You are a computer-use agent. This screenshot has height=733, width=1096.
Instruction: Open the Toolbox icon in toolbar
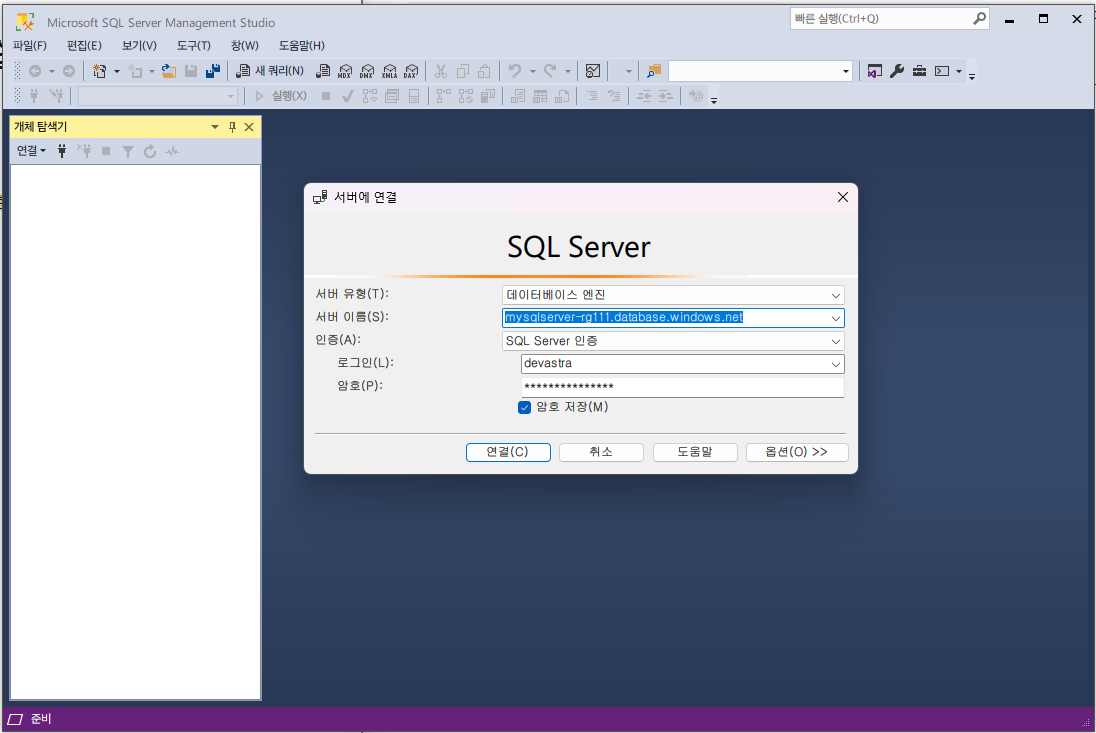point(919,71)
